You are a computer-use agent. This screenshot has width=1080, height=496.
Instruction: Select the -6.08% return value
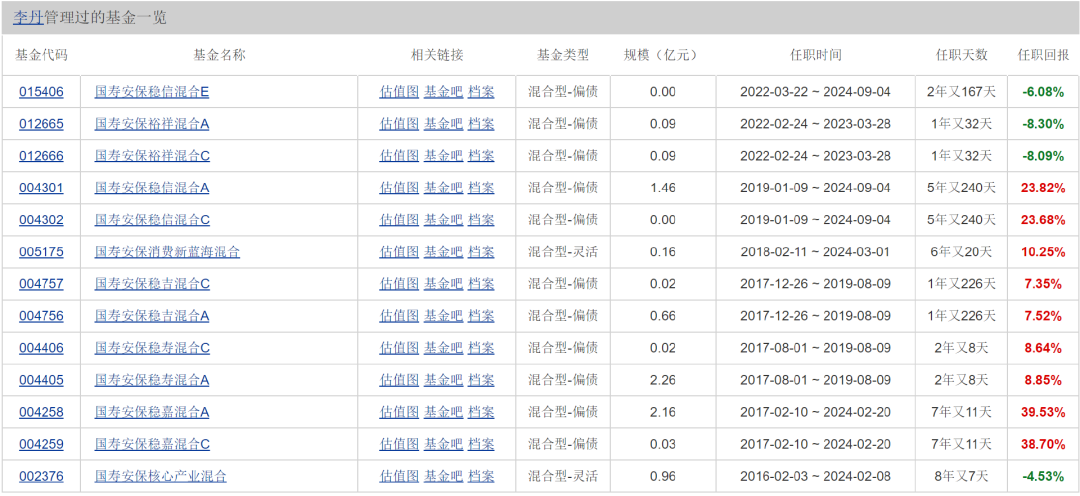pyautogui.click(x=1043, y=92)
